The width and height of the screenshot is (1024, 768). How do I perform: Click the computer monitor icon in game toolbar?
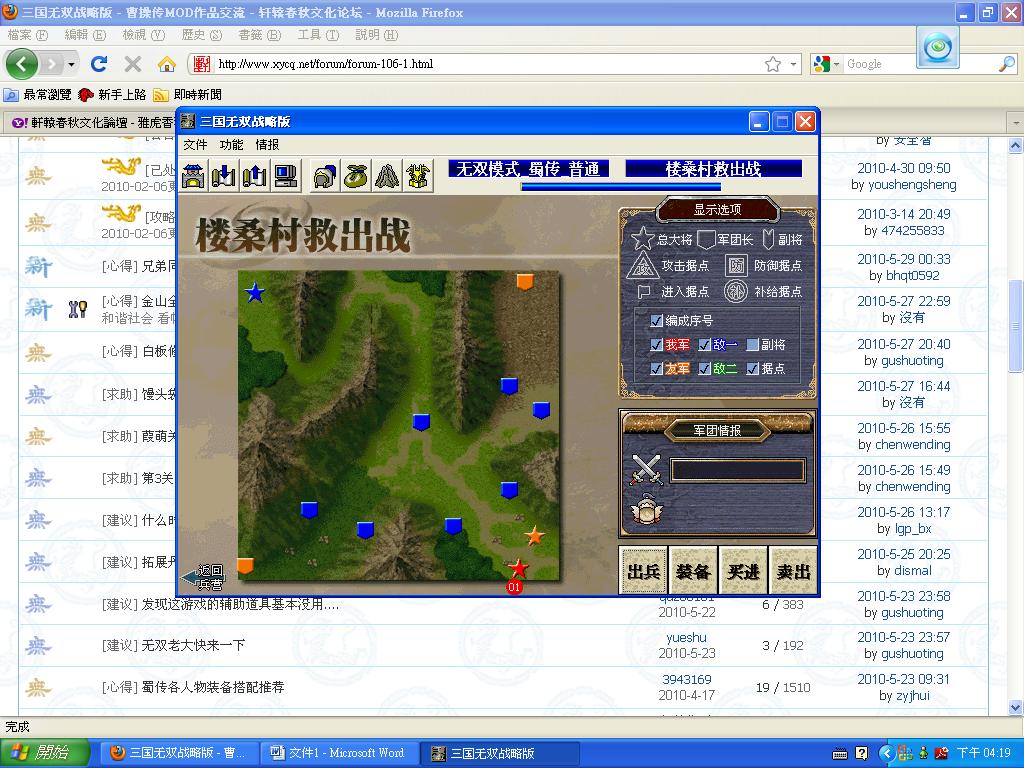coord(286,175)
